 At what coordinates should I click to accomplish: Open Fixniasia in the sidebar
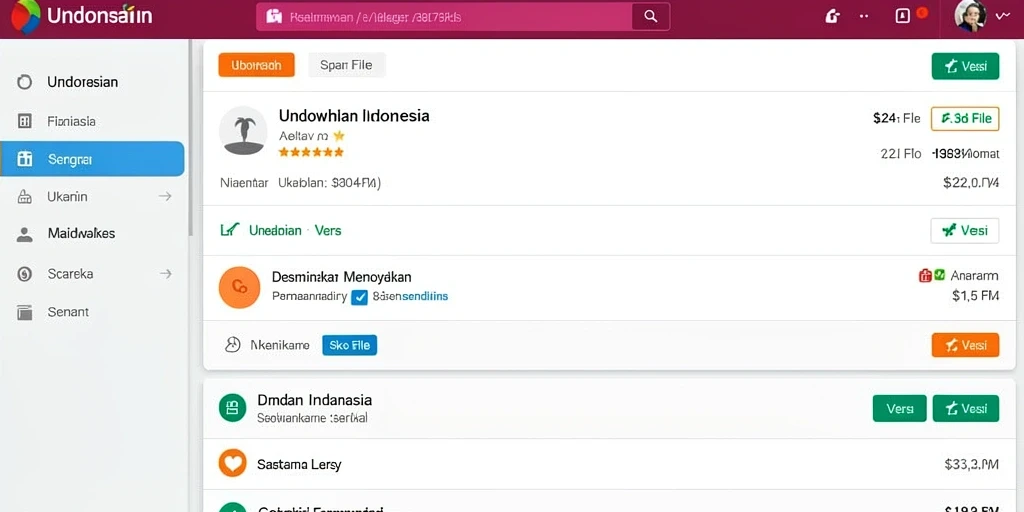71,121
